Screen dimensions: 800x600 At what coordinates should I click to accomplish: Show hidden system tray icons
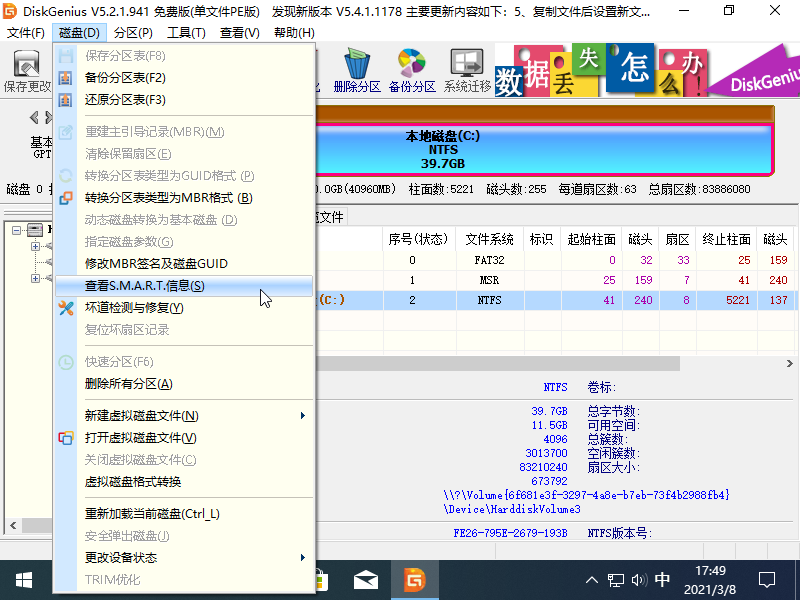(x=592, y=579)
